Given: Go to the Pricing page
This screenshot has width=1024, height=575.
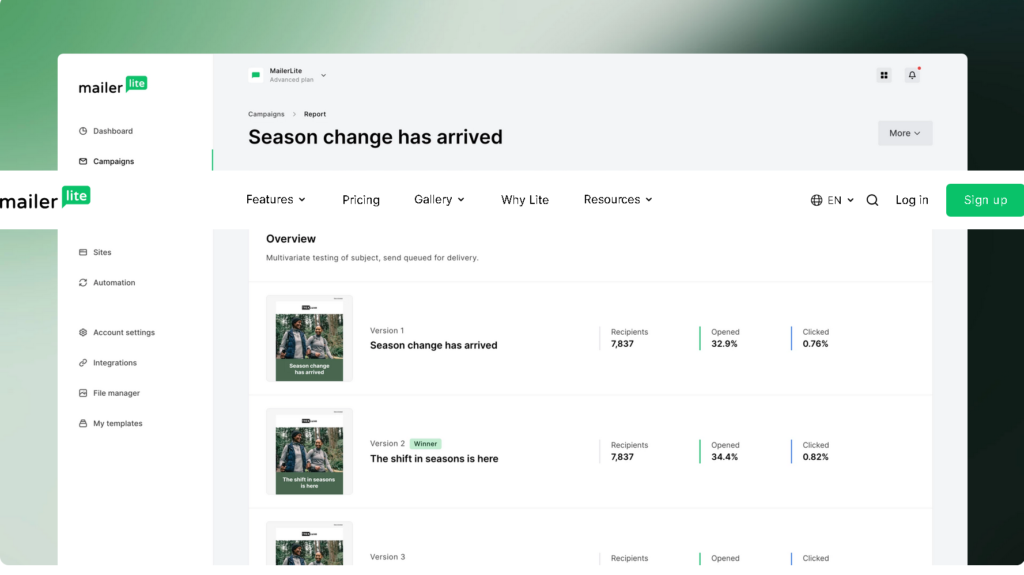Looking at the screenshot, I should (361, 200).
